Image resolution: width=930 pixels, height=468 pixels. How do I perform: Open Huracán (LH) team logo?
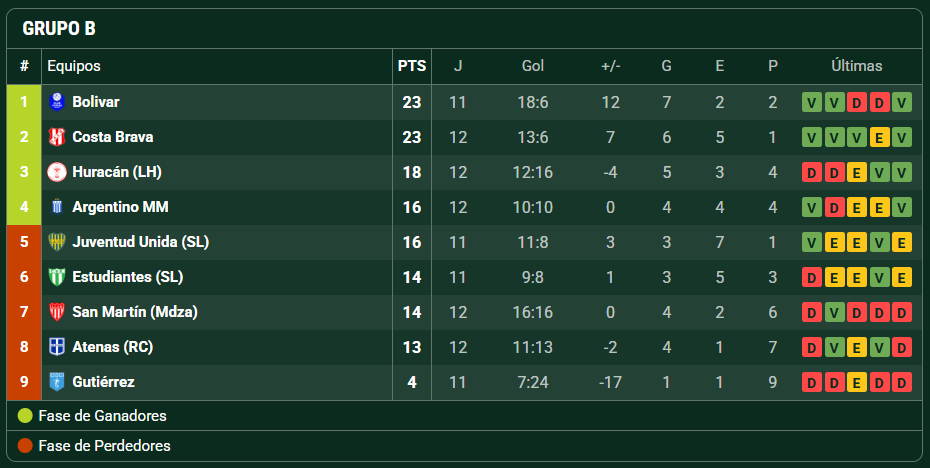click(57, 172)
